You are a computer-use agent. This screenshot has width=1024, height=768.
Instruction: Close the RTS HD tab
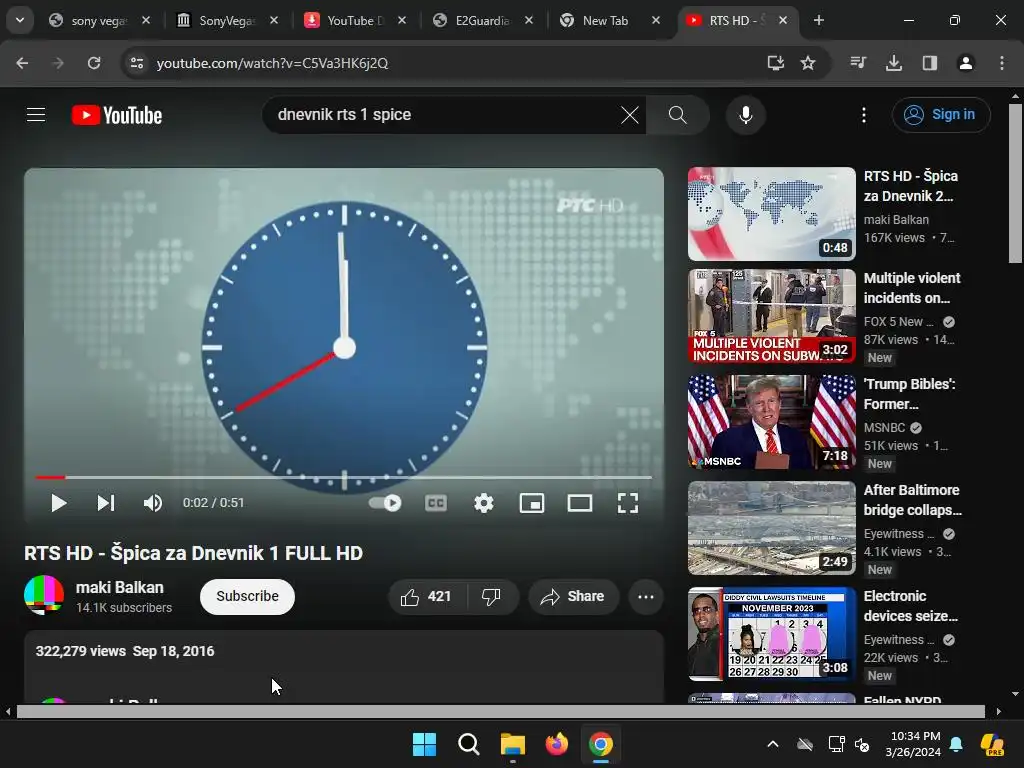tap(783, 21)
